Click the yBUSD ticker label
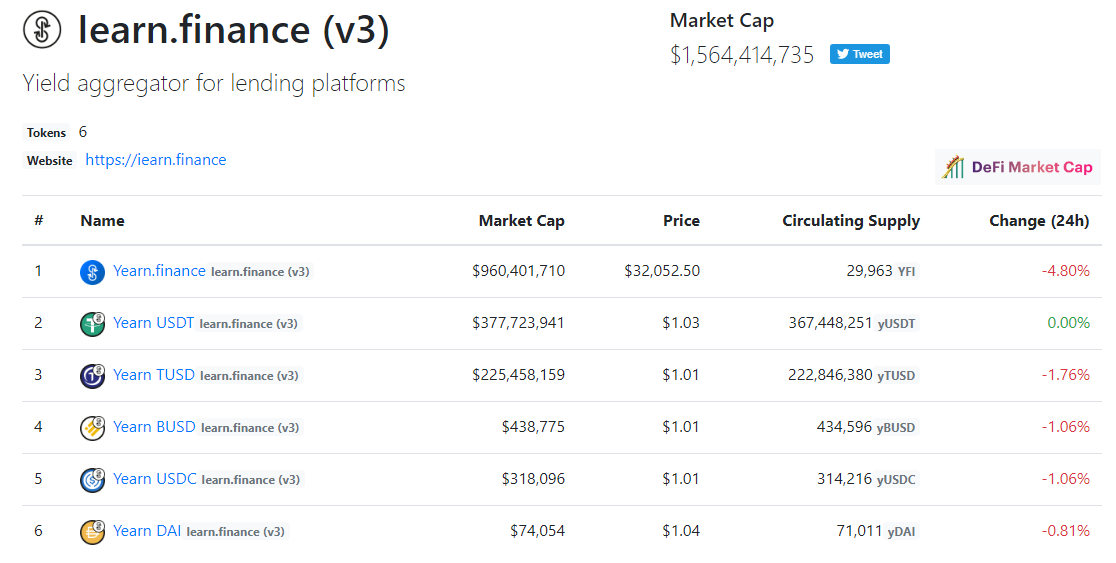Screen dimensions: 1116x563 [896, 428]
